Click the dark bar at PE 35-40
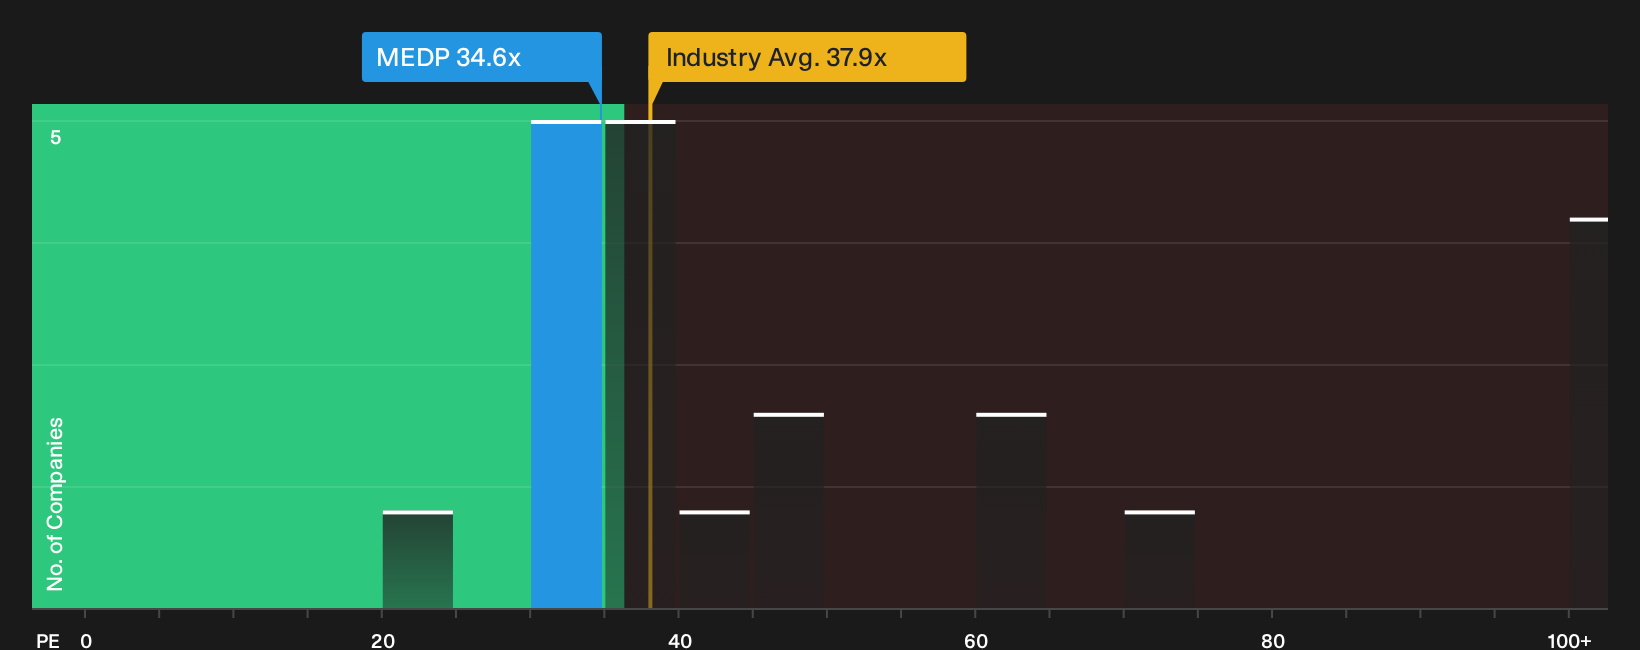1640x650 pixels. [x=640, y=365]
